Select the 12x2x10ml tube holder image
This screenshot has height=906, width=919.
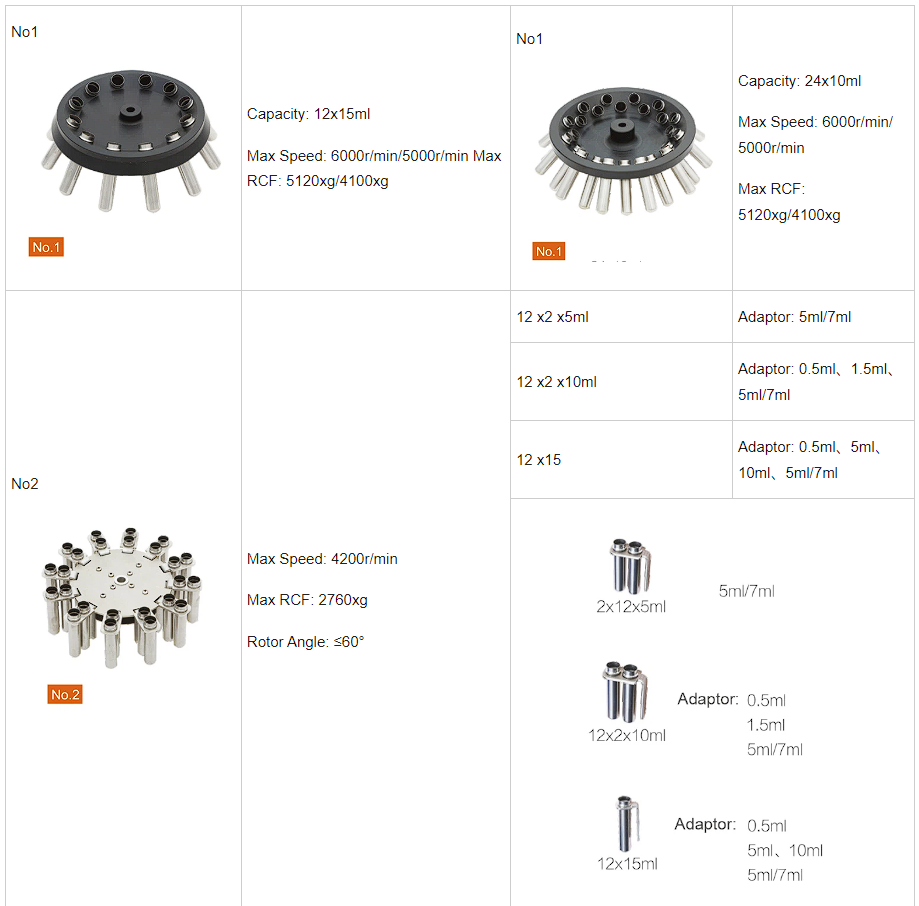pos(624,692)
